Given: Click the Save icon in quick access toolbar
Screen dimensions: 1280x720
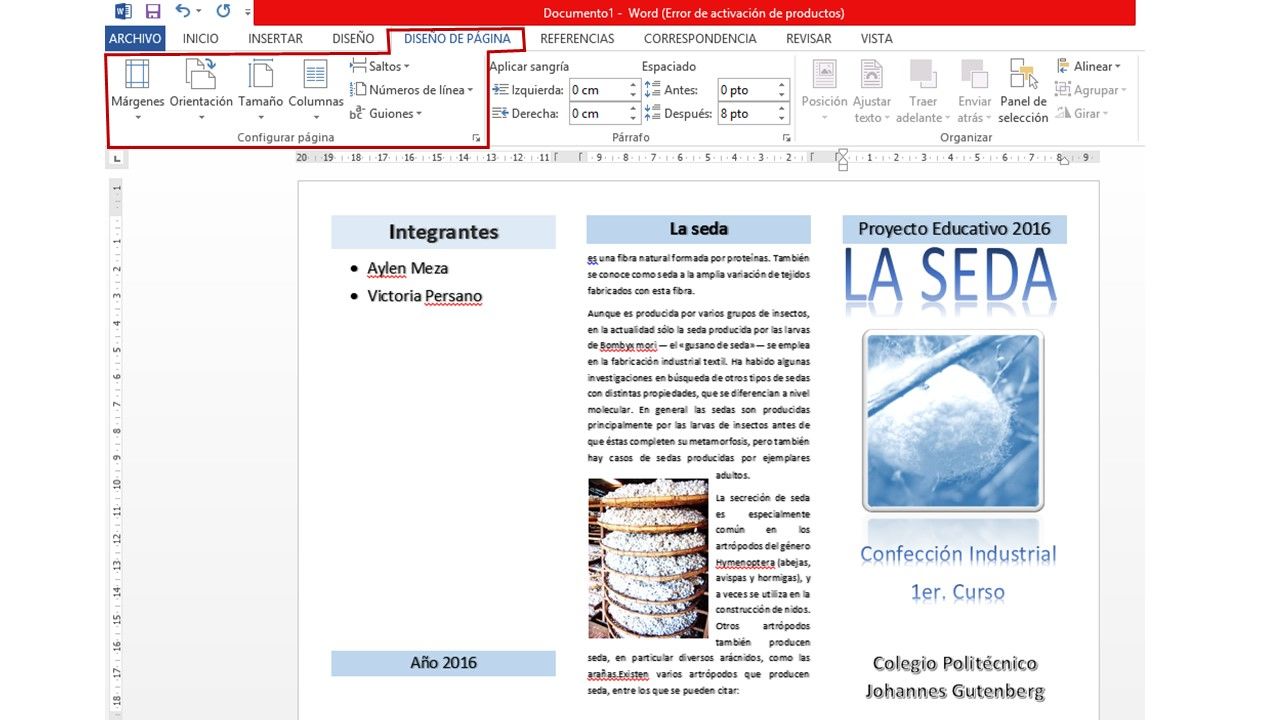Looking at the screenshot, I should point(152,12).
